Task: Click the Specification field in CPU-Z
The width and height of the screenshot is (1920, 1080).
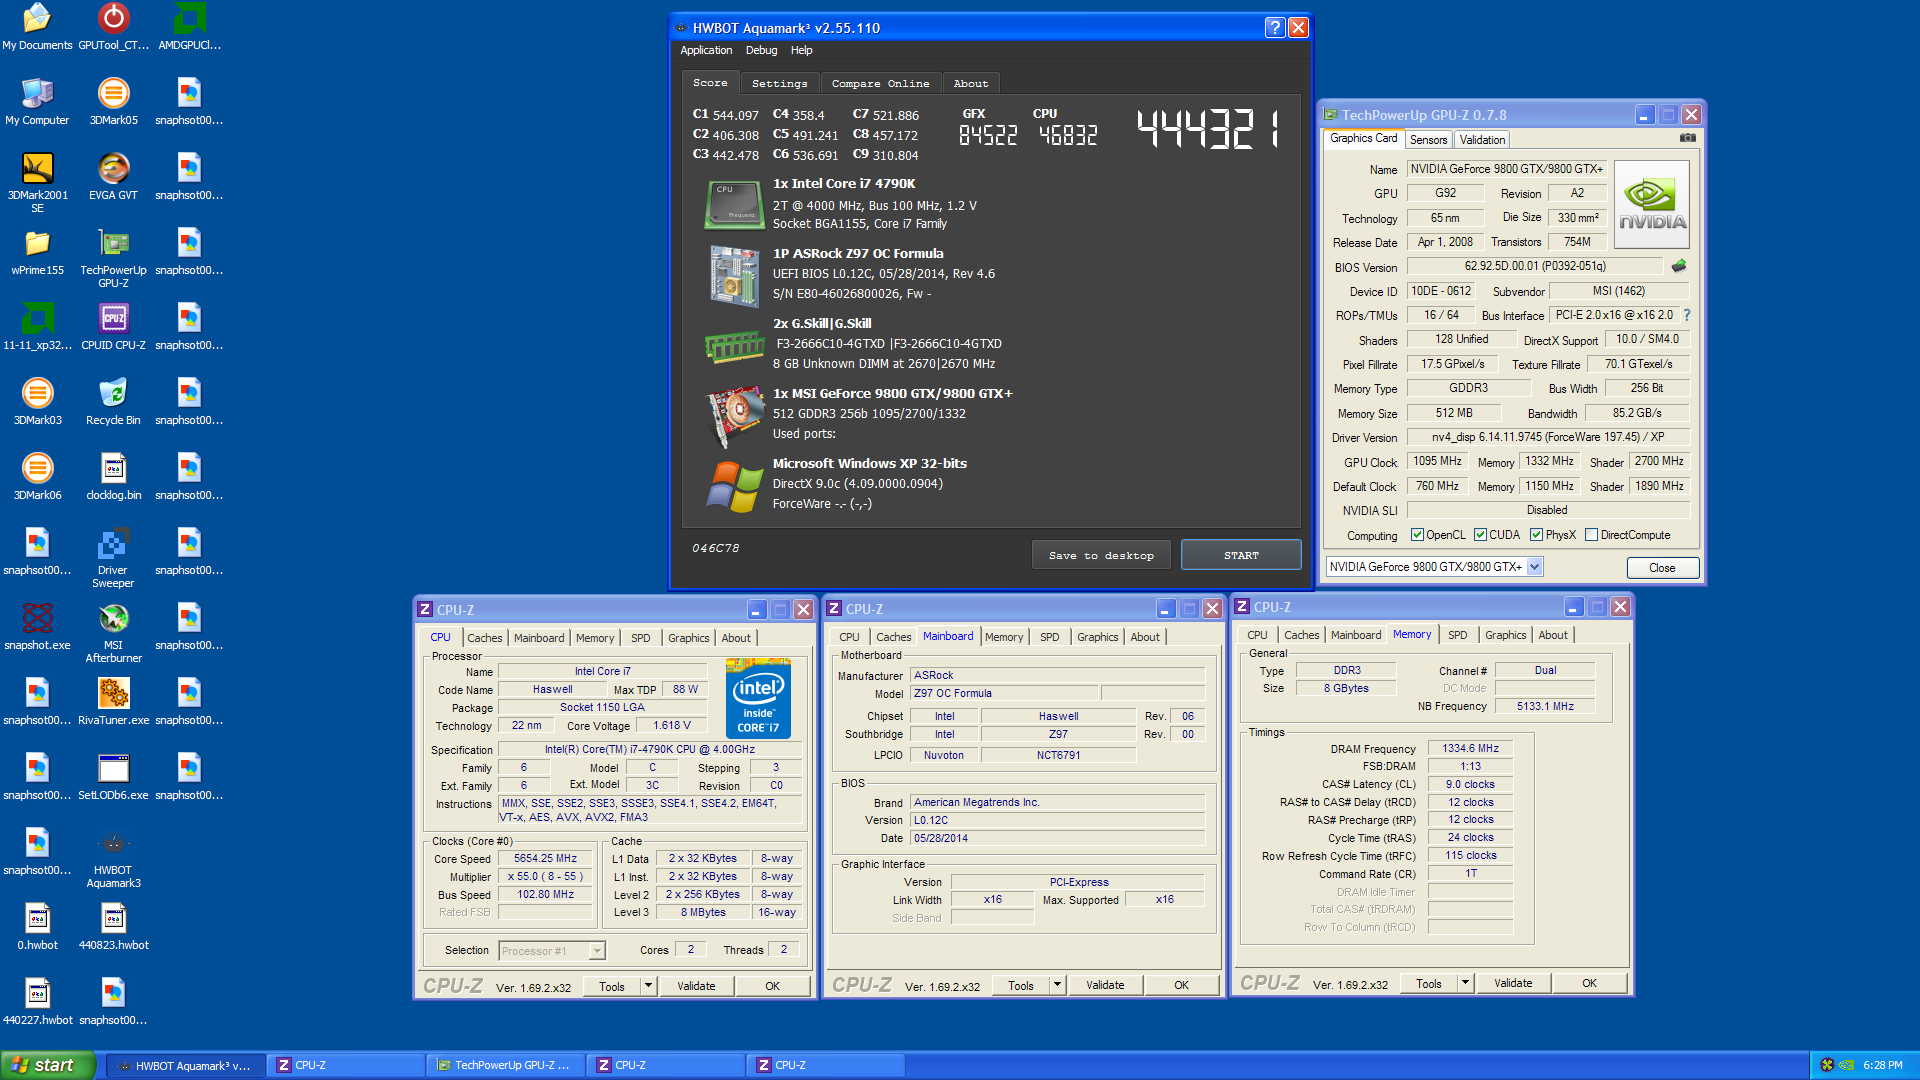Action: pyautogui.click(x=649, y=750)
